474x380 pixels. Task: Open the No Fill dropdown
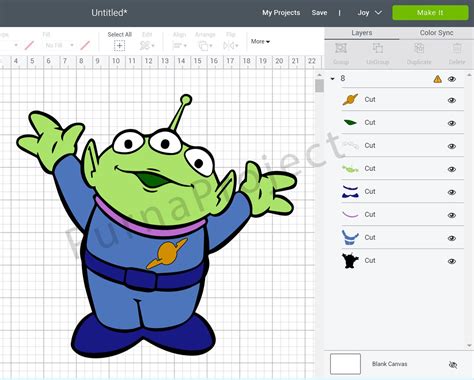coord(59,45)
